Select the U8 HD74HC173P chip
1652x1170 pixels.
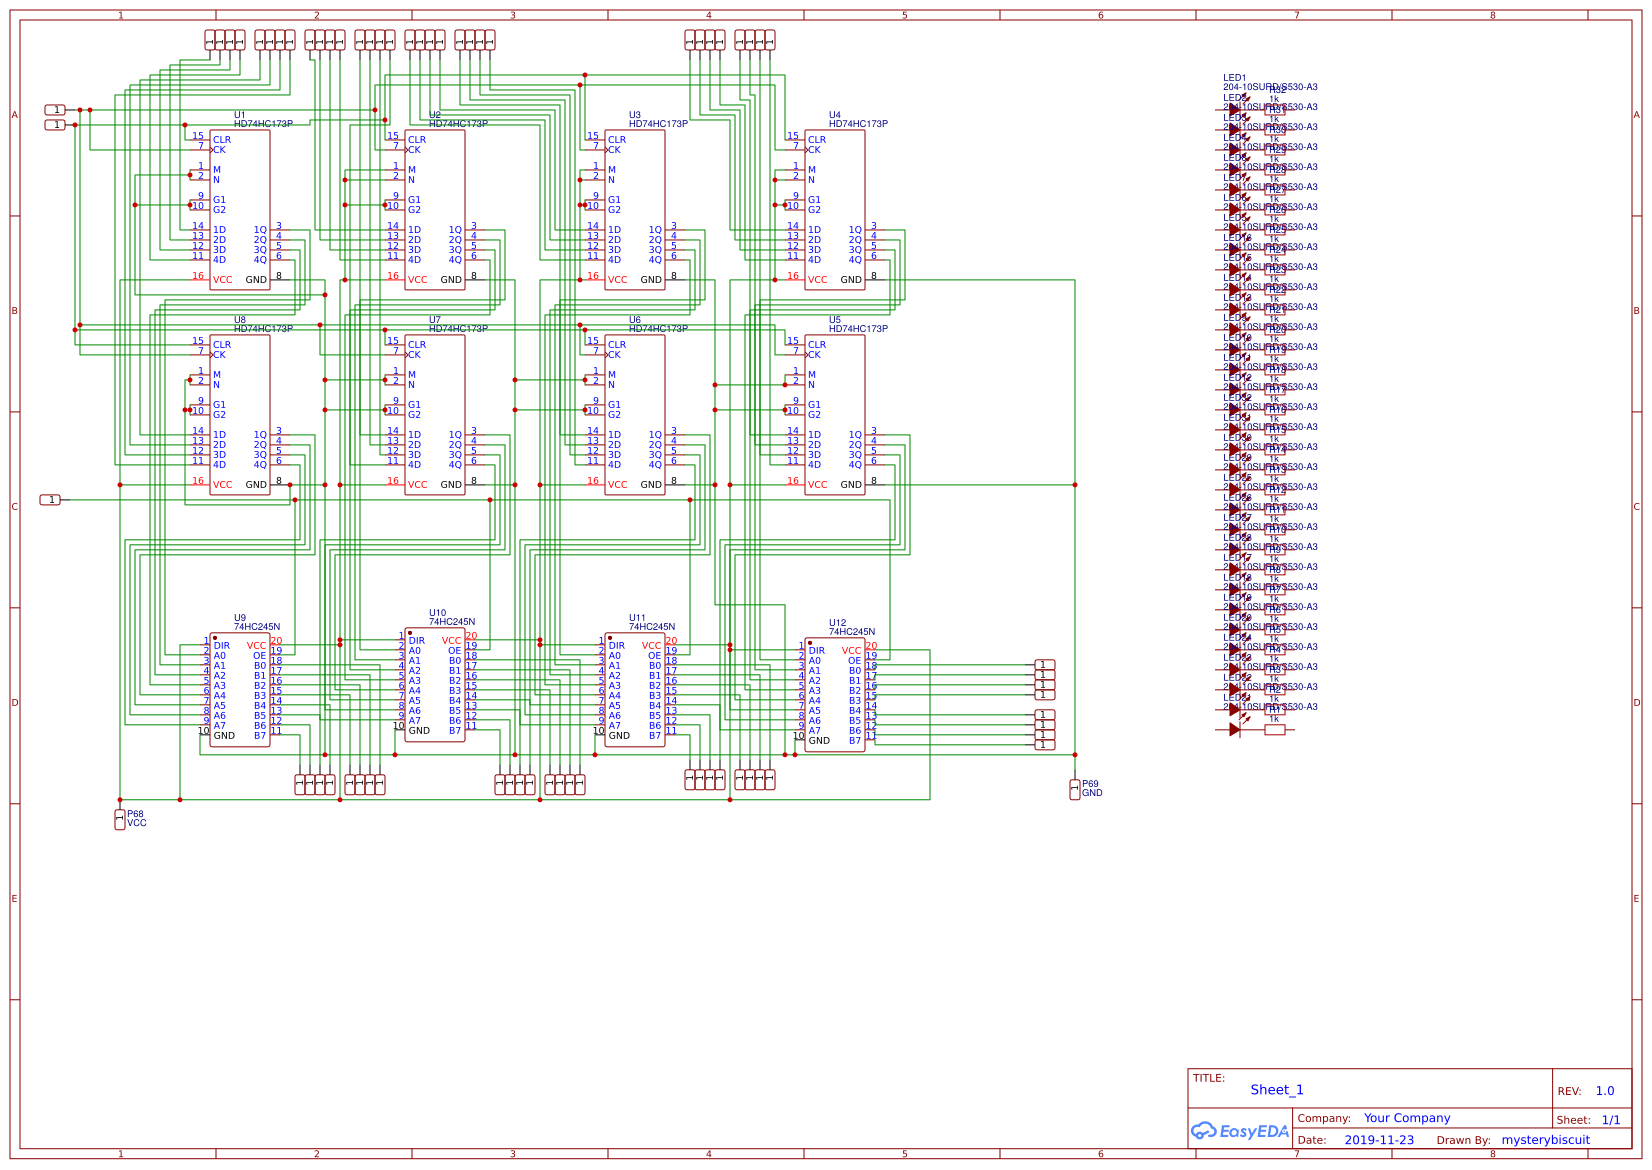click(238, 415)
